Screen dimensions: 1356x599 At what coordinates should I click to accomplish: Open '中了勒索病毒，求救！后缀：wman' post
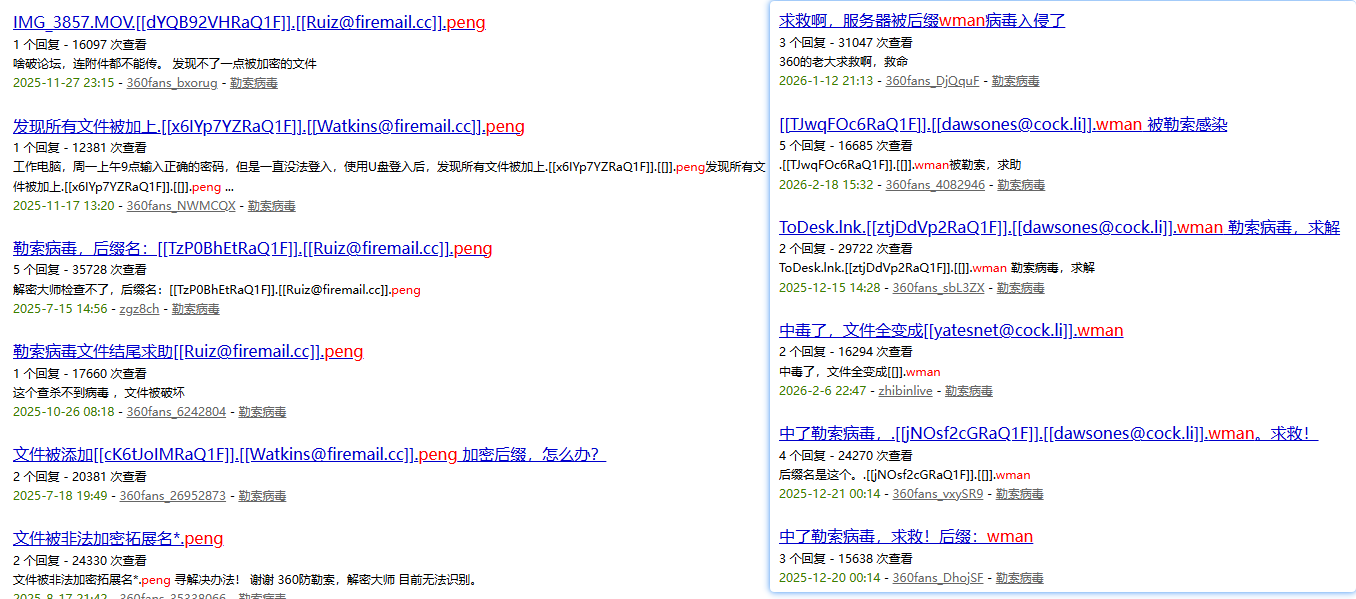click(905, 537)
